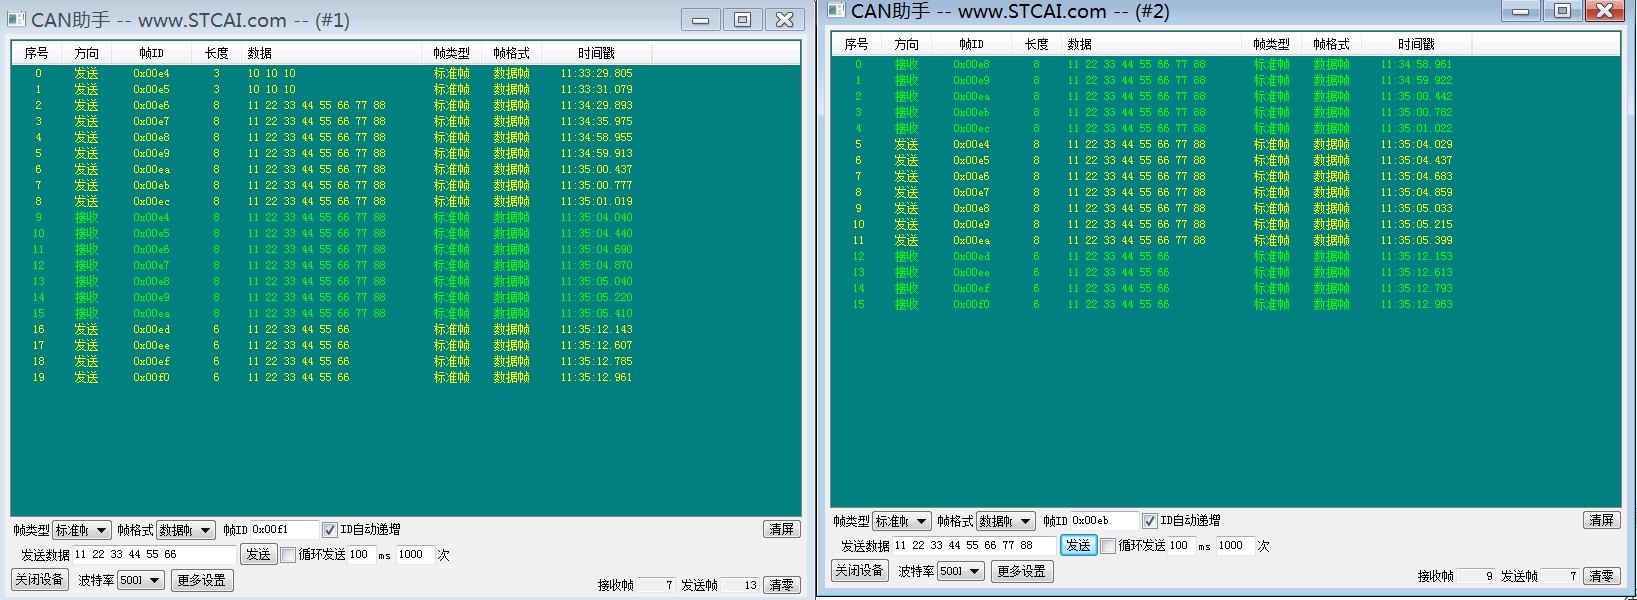Click 数据 column header in window #2
The image size is (1637, 600).
(1151, 44)
